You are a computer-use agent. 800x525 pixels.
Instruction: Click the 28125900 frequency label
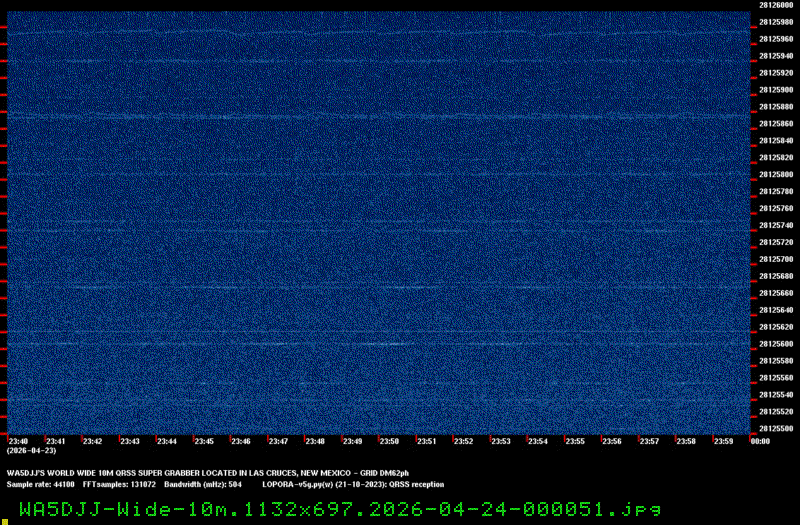(776, 90)
